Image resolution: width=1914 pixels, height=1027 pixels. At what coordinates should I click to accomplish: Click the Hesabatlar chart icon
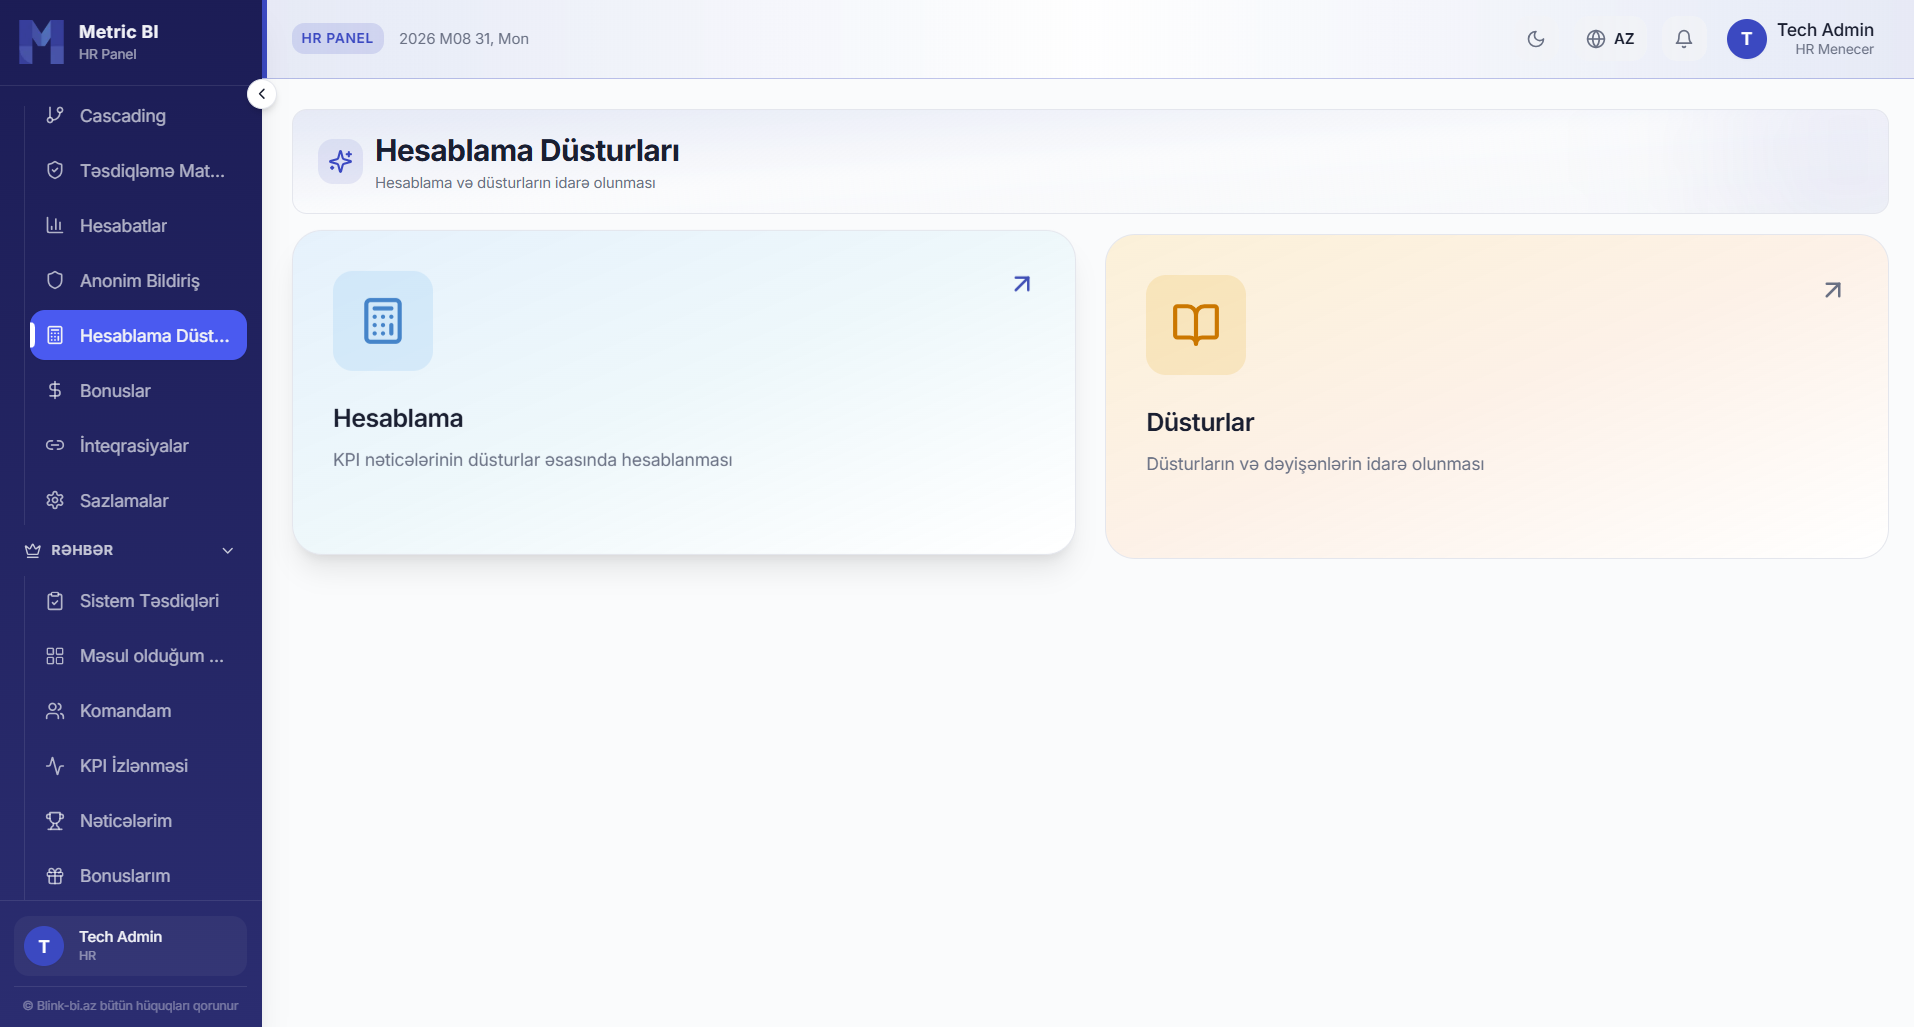click(55, 226)
